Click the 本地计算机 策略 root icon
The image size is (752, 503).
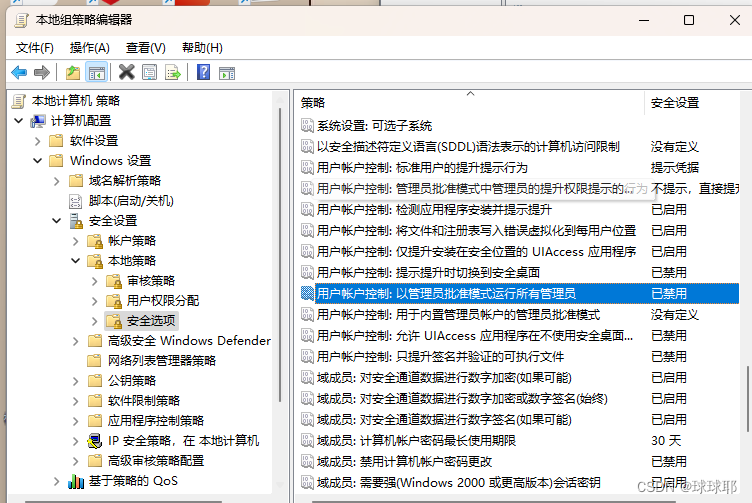[19, 101]
